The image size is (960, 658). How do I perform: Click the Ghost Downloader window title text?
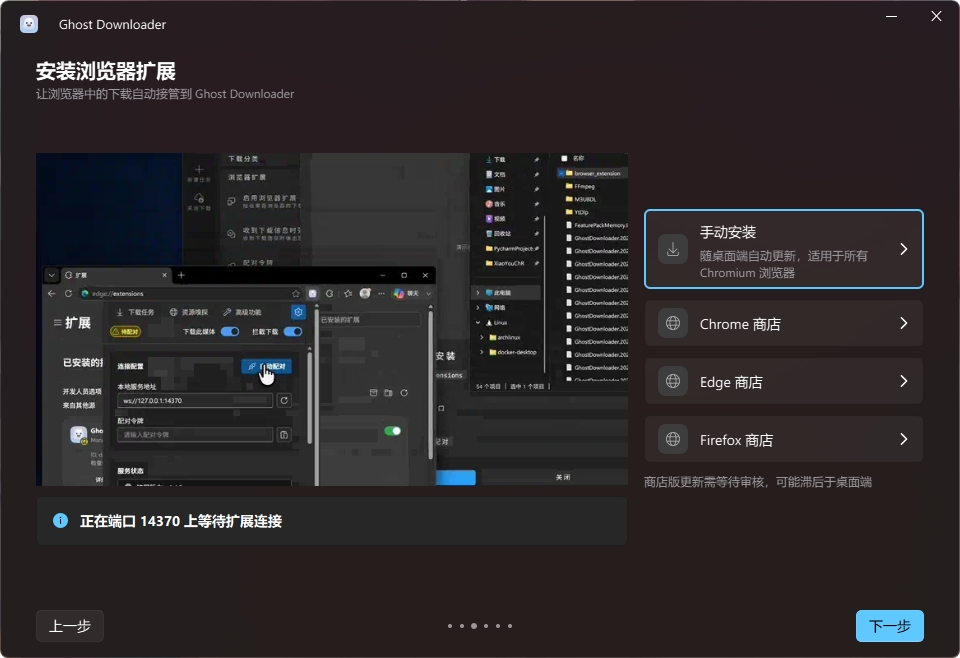[112, 24]
